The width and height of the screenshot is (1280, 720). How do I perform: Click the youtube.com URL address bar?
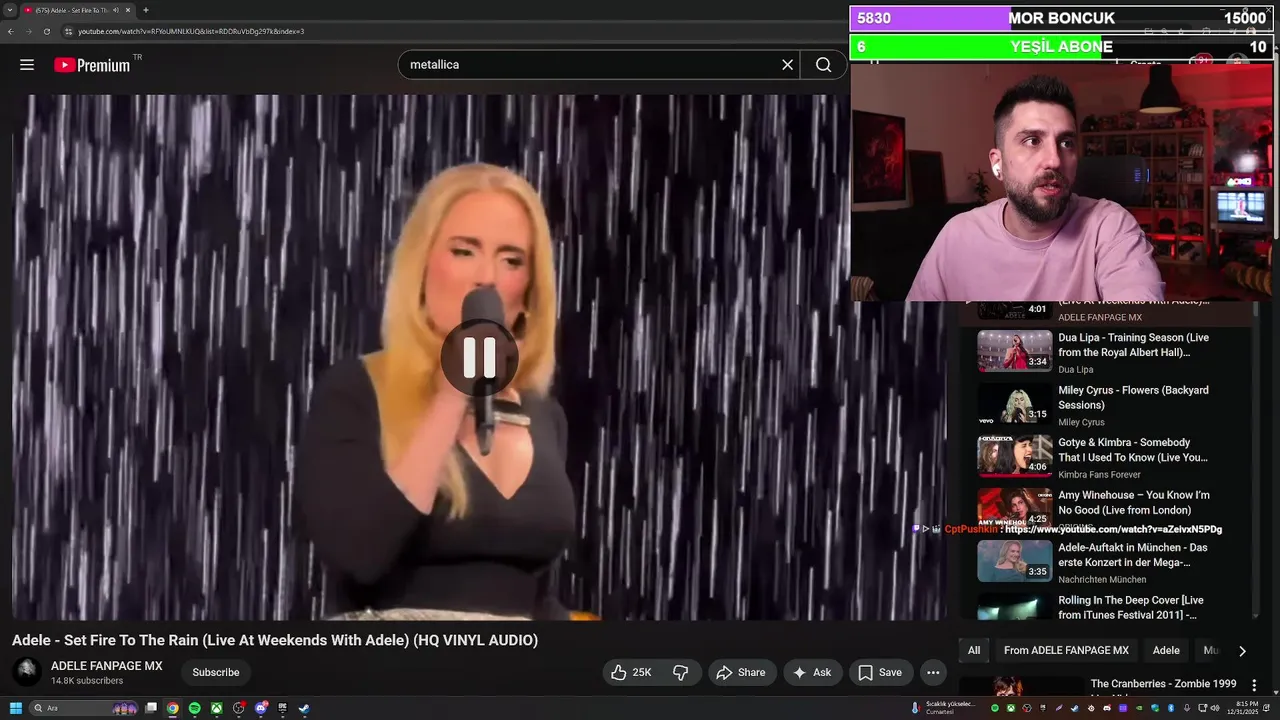tap(191, 31)
